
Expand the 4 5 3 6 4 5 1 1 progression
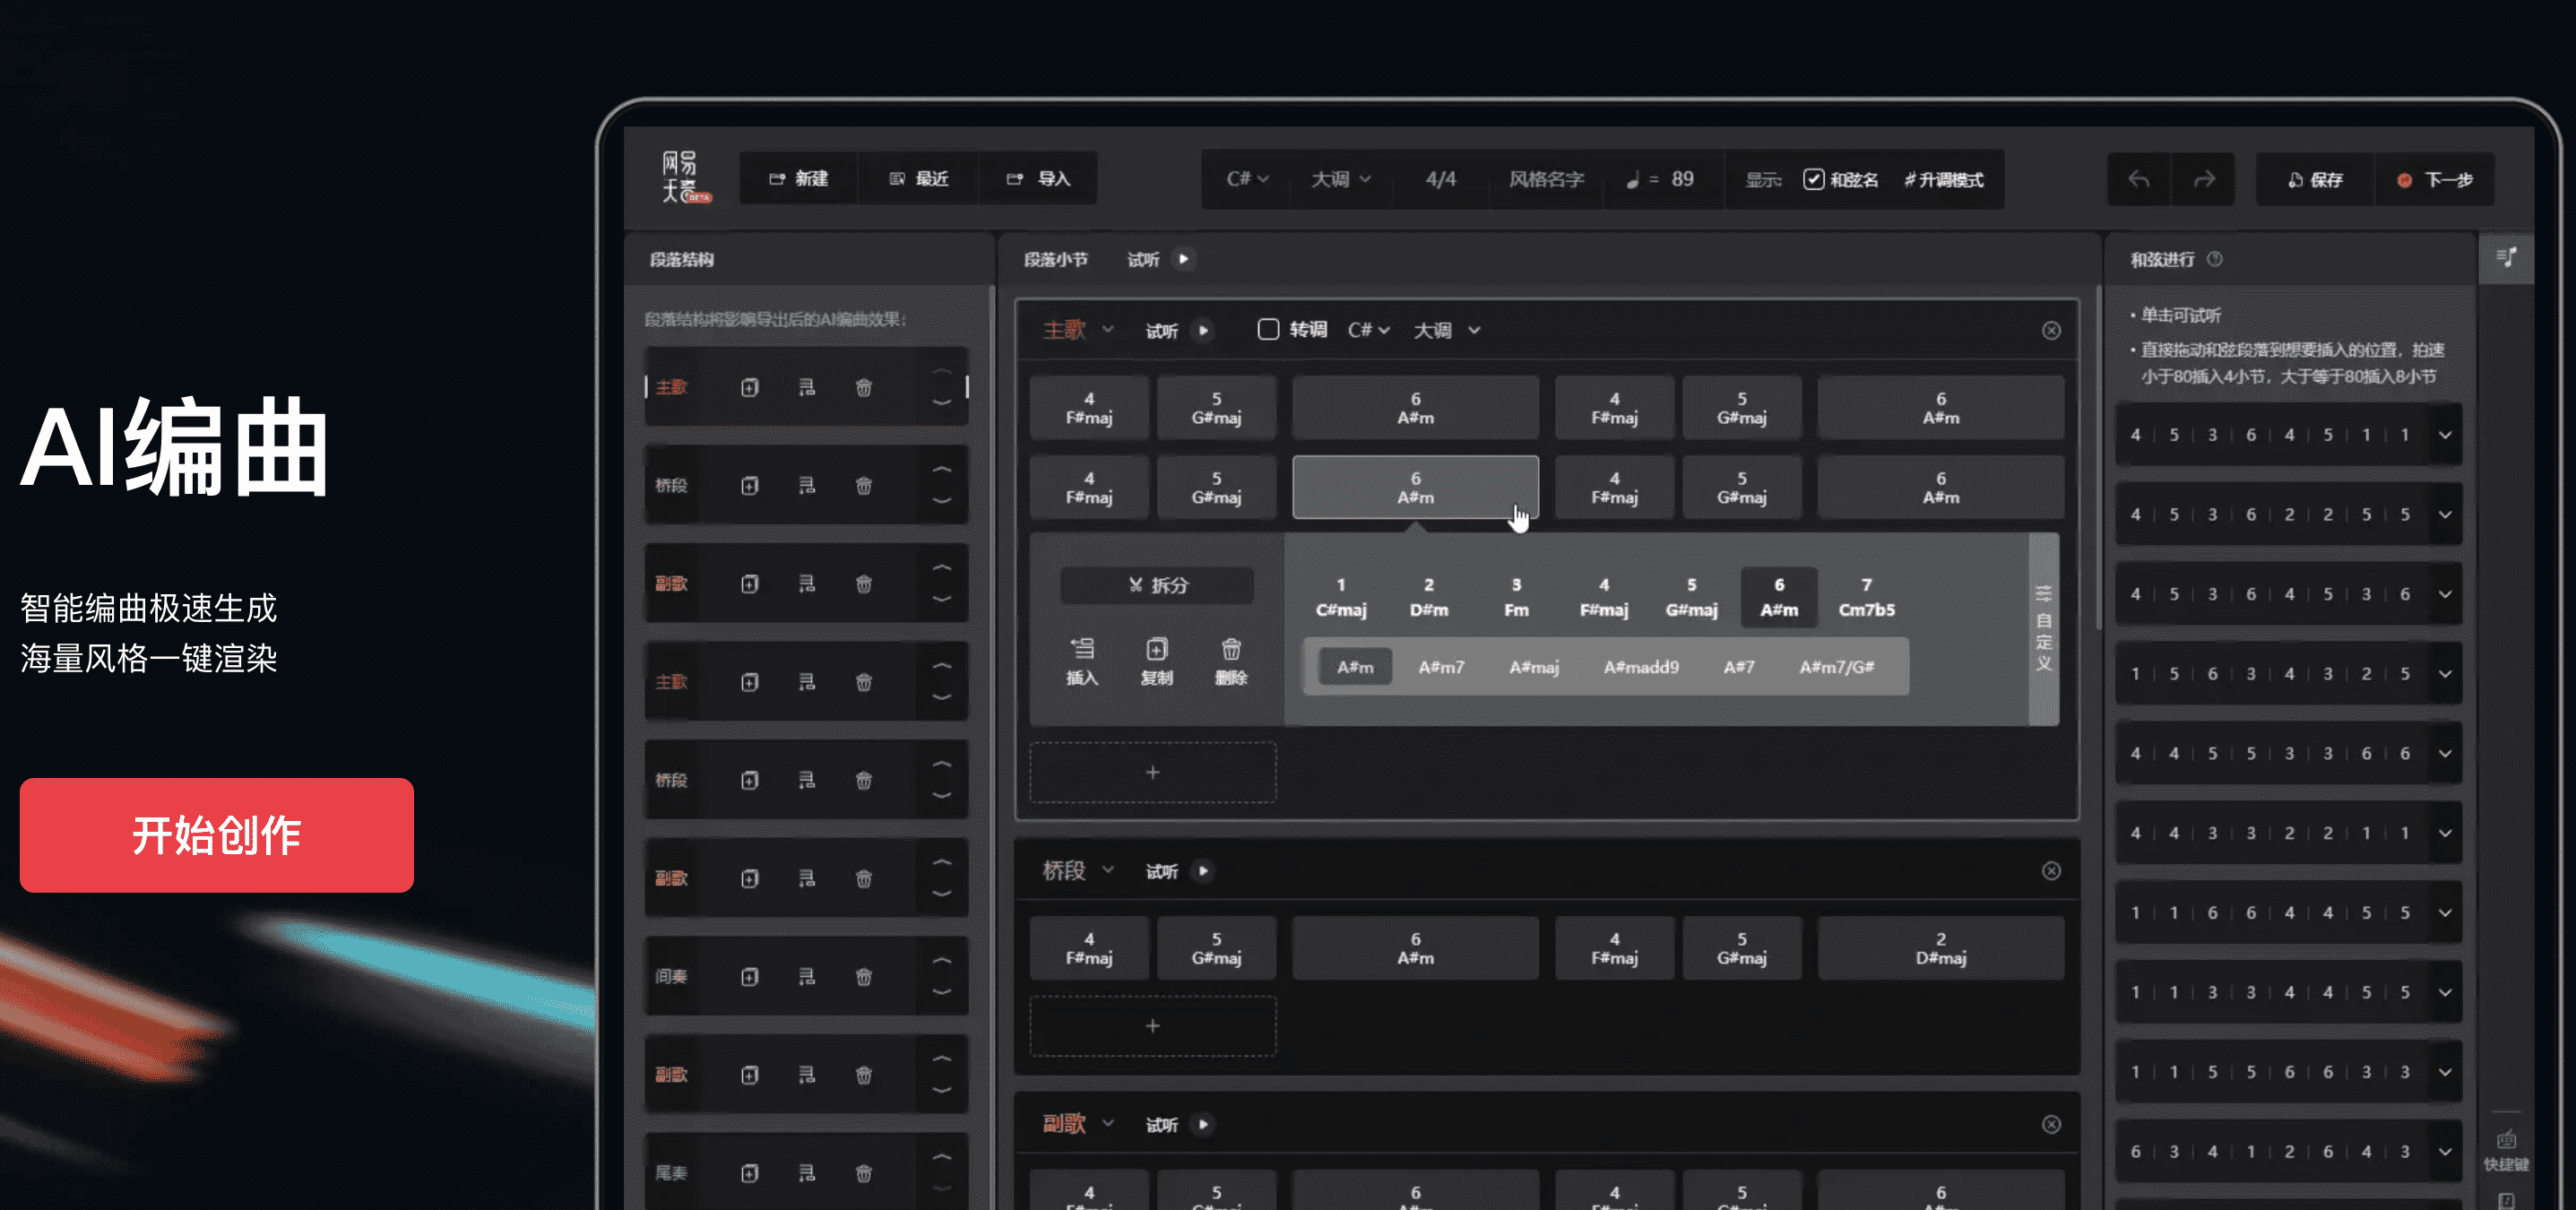coord(2445,435)
